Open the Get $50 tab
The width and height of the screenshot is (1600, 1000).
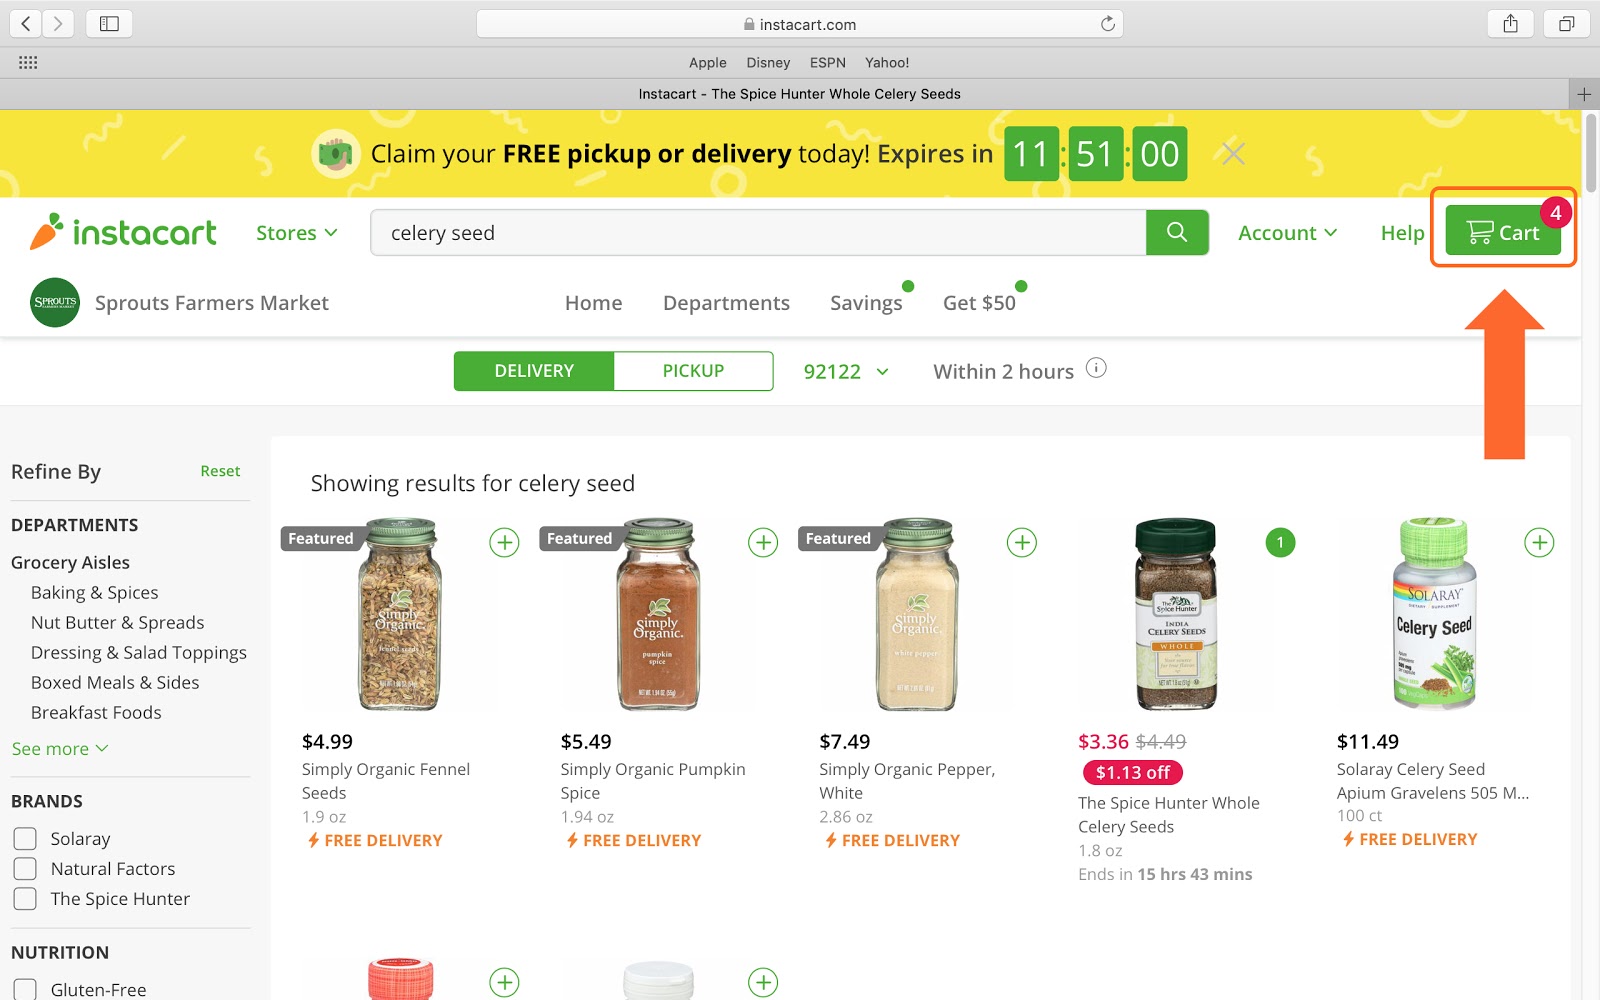[979, 303]
